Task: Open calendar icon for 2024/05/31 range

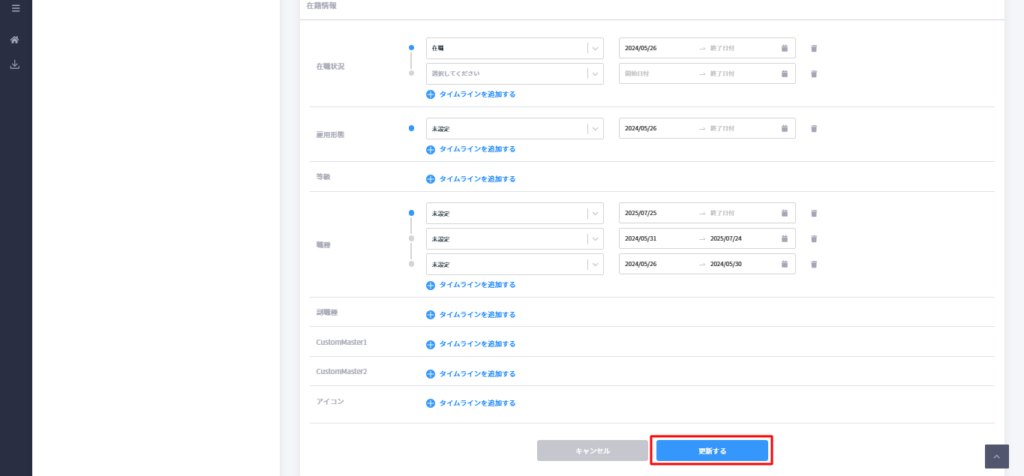Action: point(784,239)
